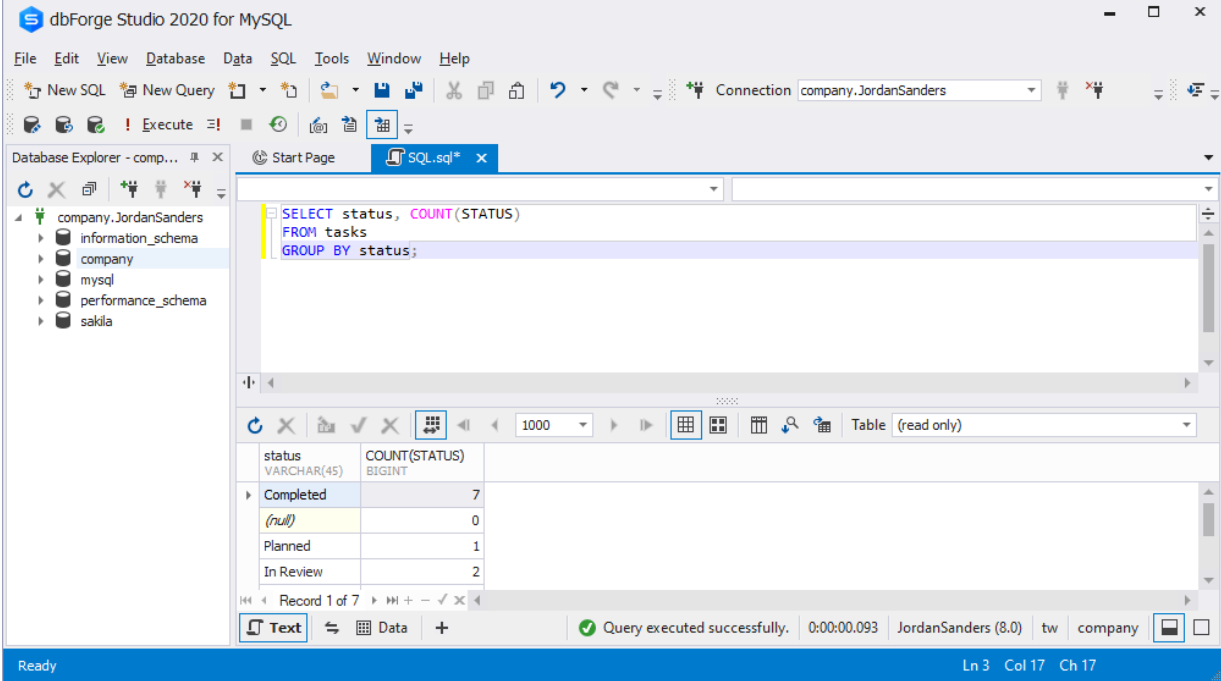
Task: Toggle the Data view button
Action: (381, 628)
